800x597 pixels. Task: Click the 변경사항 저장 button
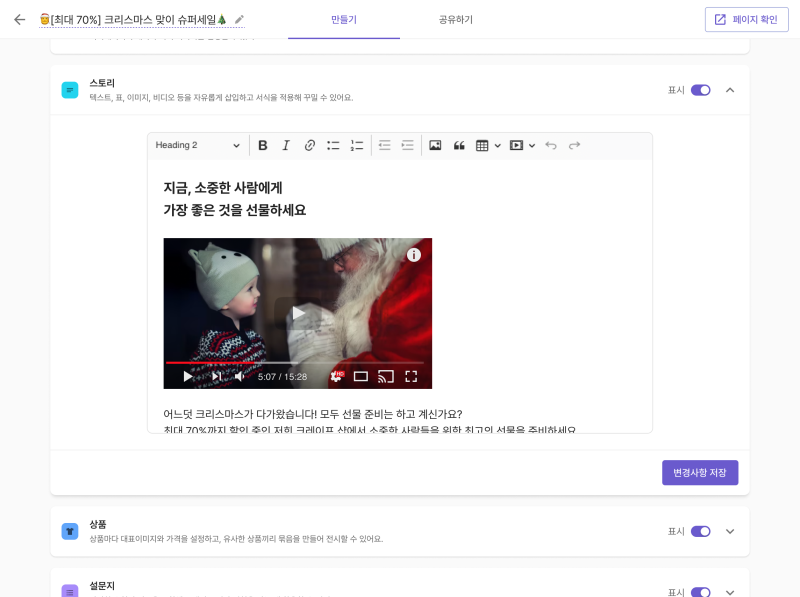pos(700,472)
